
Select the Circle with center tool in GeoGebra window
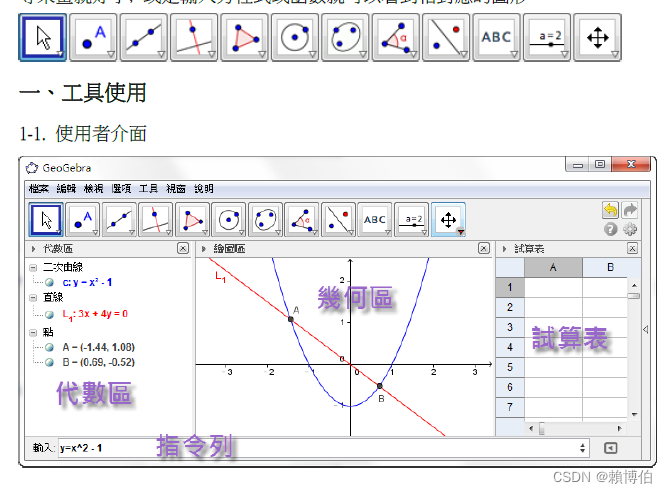tap(229, 220)
